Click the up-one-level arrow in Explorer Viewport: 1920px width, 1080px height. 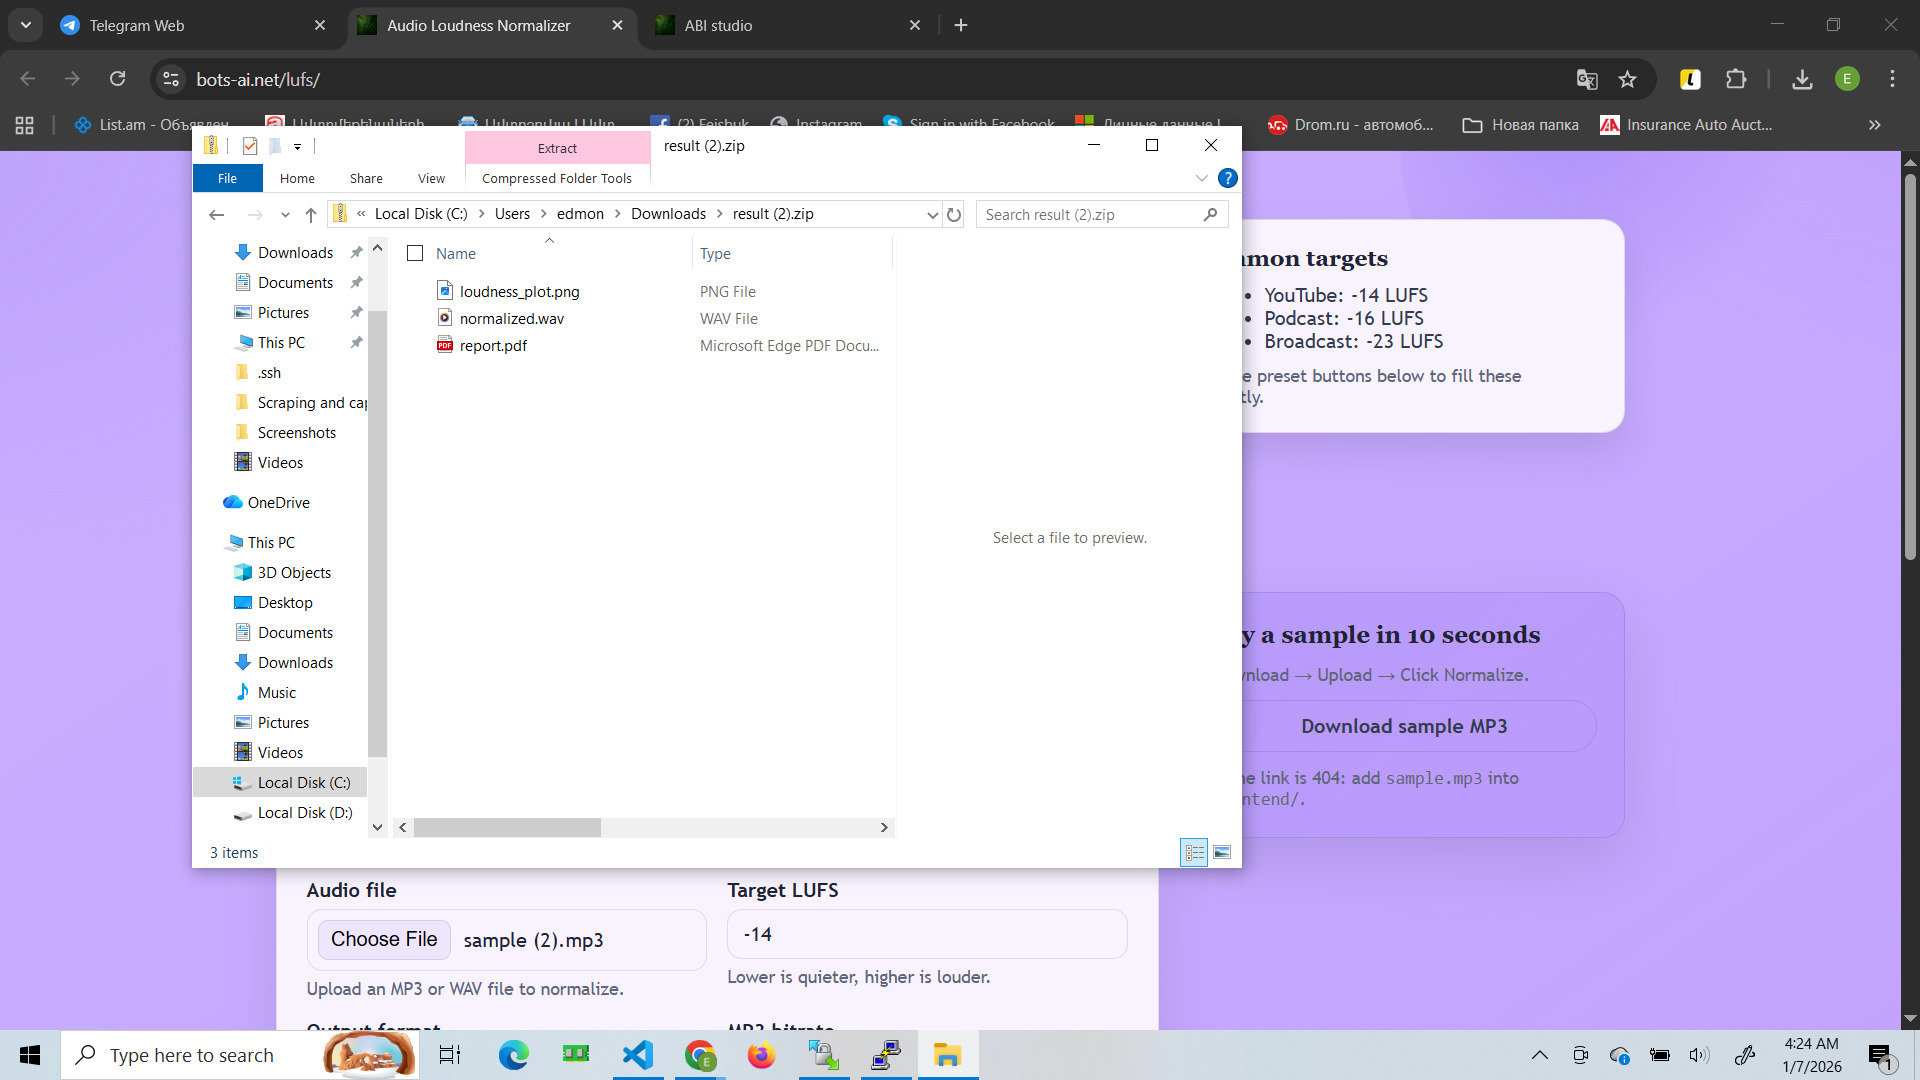pos(310,214)
